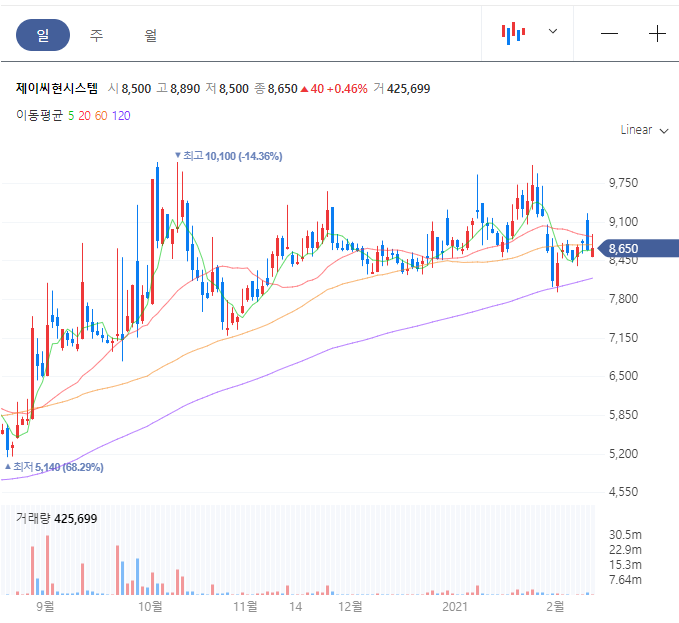679x623 pixels.
Task: Click the 저 8,500 low price value
Action: pos(227,89)
